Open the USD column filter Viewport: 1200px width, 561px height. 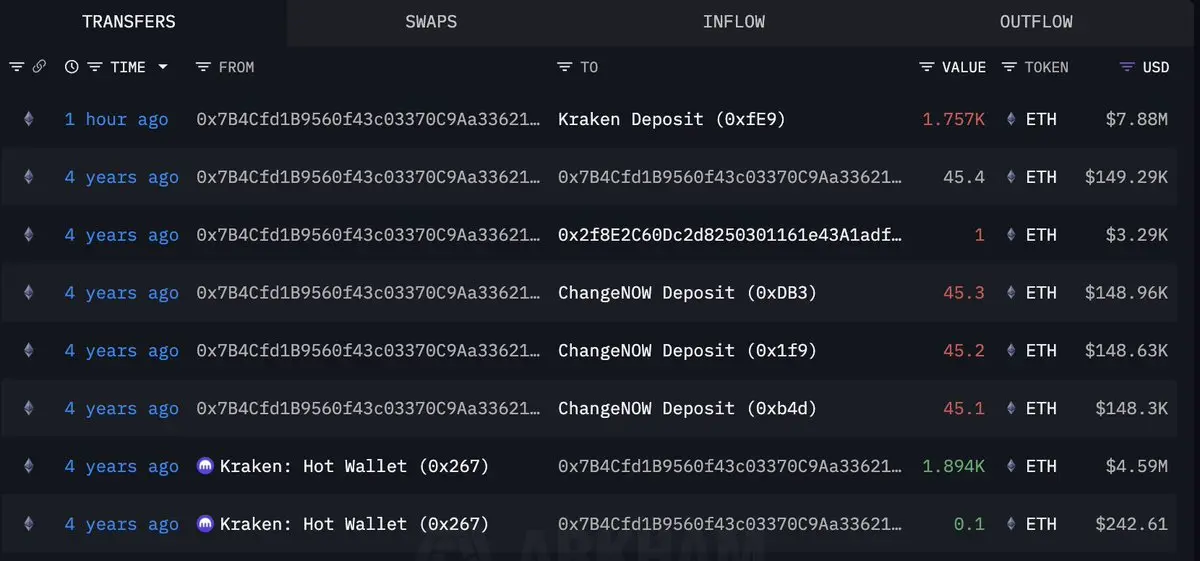pyautogui.click(x=1127, y=67)
